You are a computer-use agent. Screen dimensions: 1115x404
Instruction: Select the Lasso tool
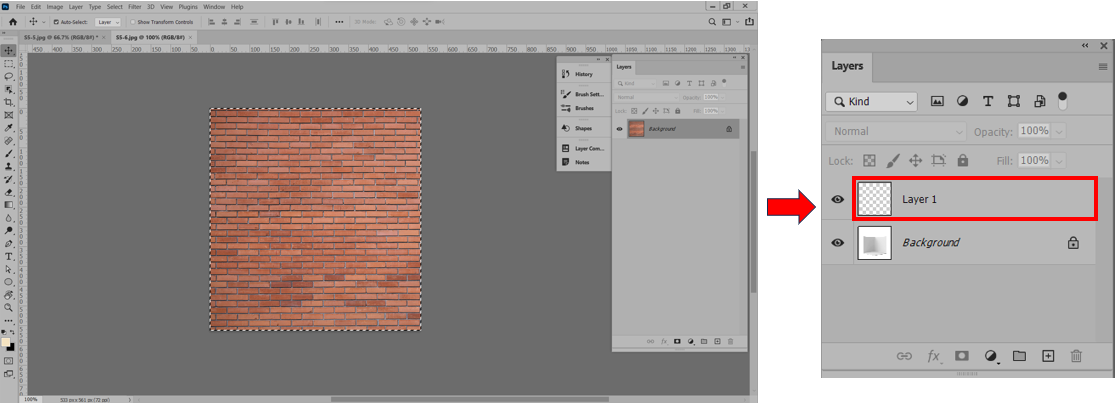click(x=9, y=76)
